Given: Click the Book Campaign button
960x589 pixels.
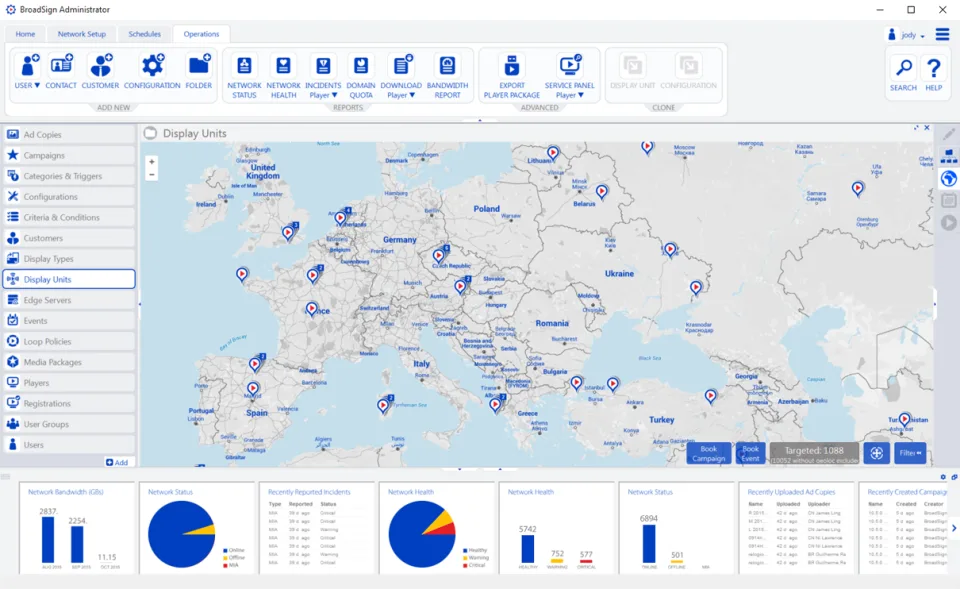Looking at the screenshot, I should (x=708, y=453).
